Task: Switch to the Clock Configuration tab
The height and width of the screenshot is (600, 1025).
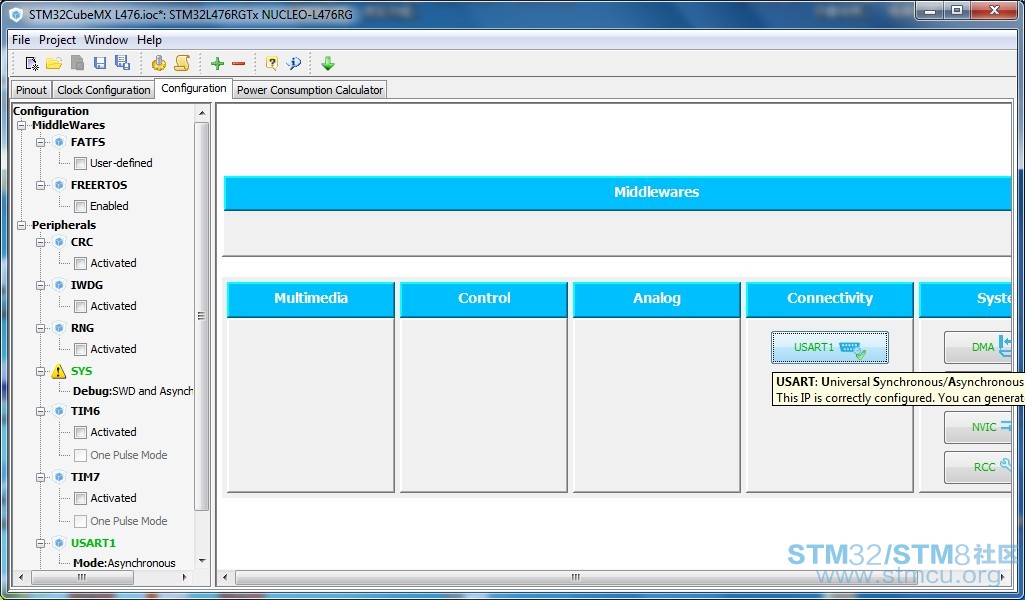Action: tap(103, 90)
